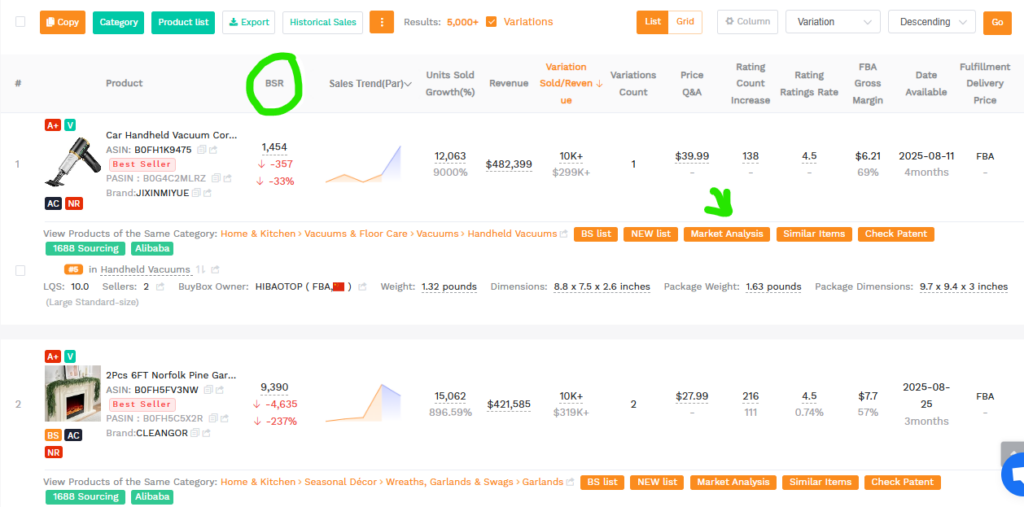Open the blue chat support bubble
Viewport: 1024px width, 507px height.
coord(1011,476)
